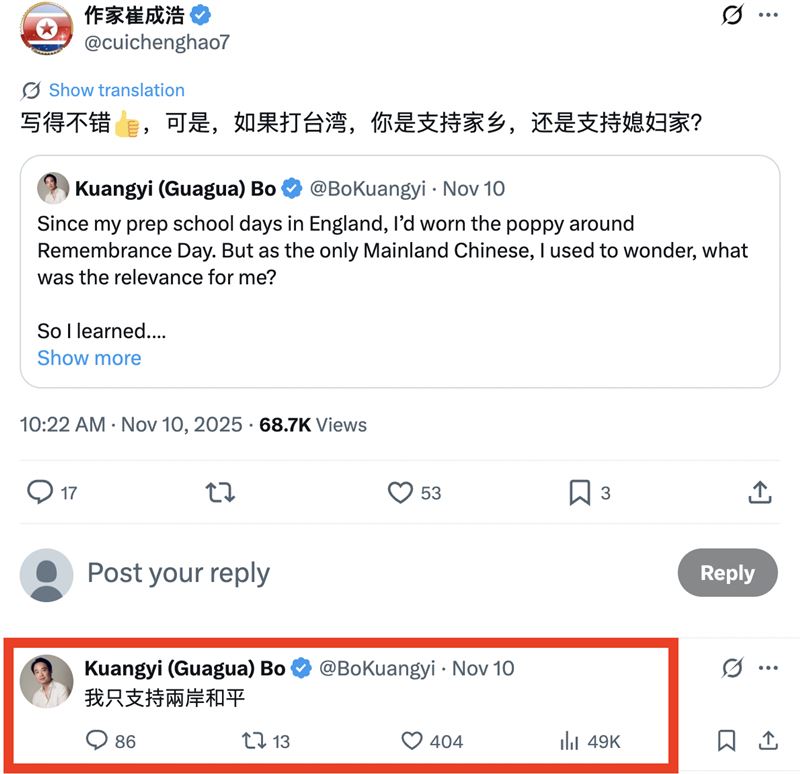The width and height of the screenshot is (800, 774).
Task: Open more options menu on Kuangyi Bo's reply
Action: [768, 667]
